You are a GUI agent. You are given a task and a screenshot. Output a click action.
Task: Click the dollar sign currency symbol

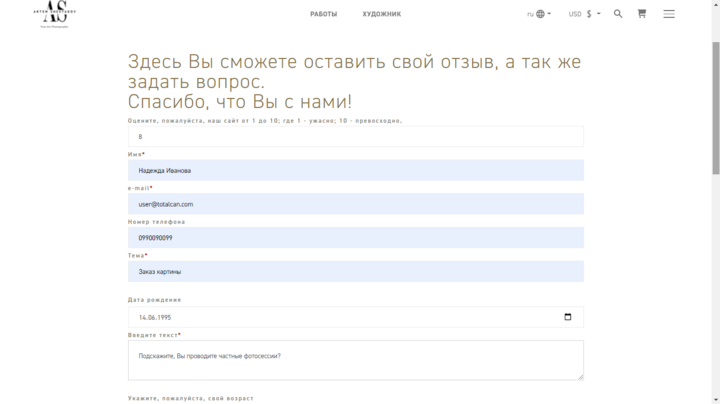pyautogui.click(x=589, y=14)
